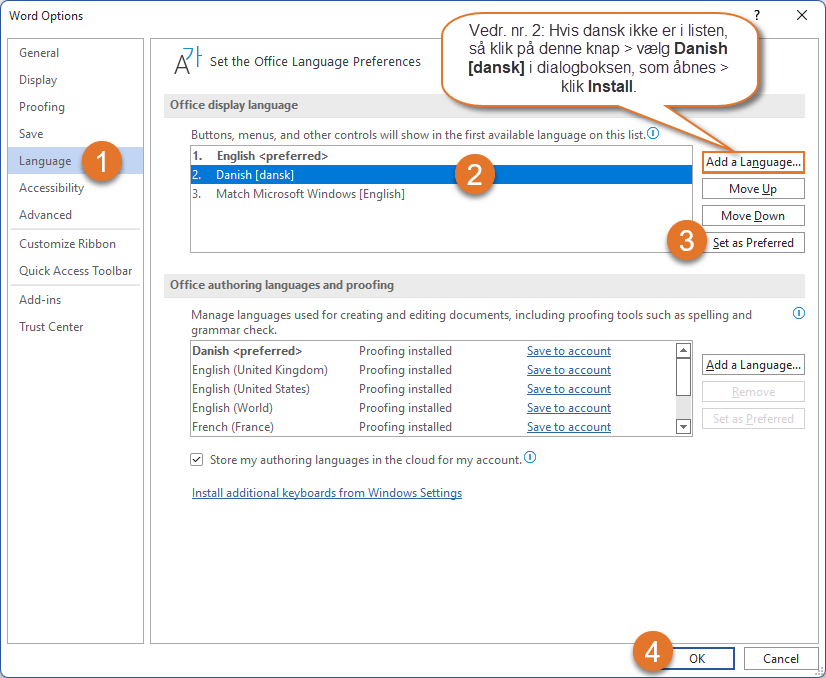Screen dimensions: 826x678
Task: Click Save to account for English (United States)
Action: click(569, 389)
